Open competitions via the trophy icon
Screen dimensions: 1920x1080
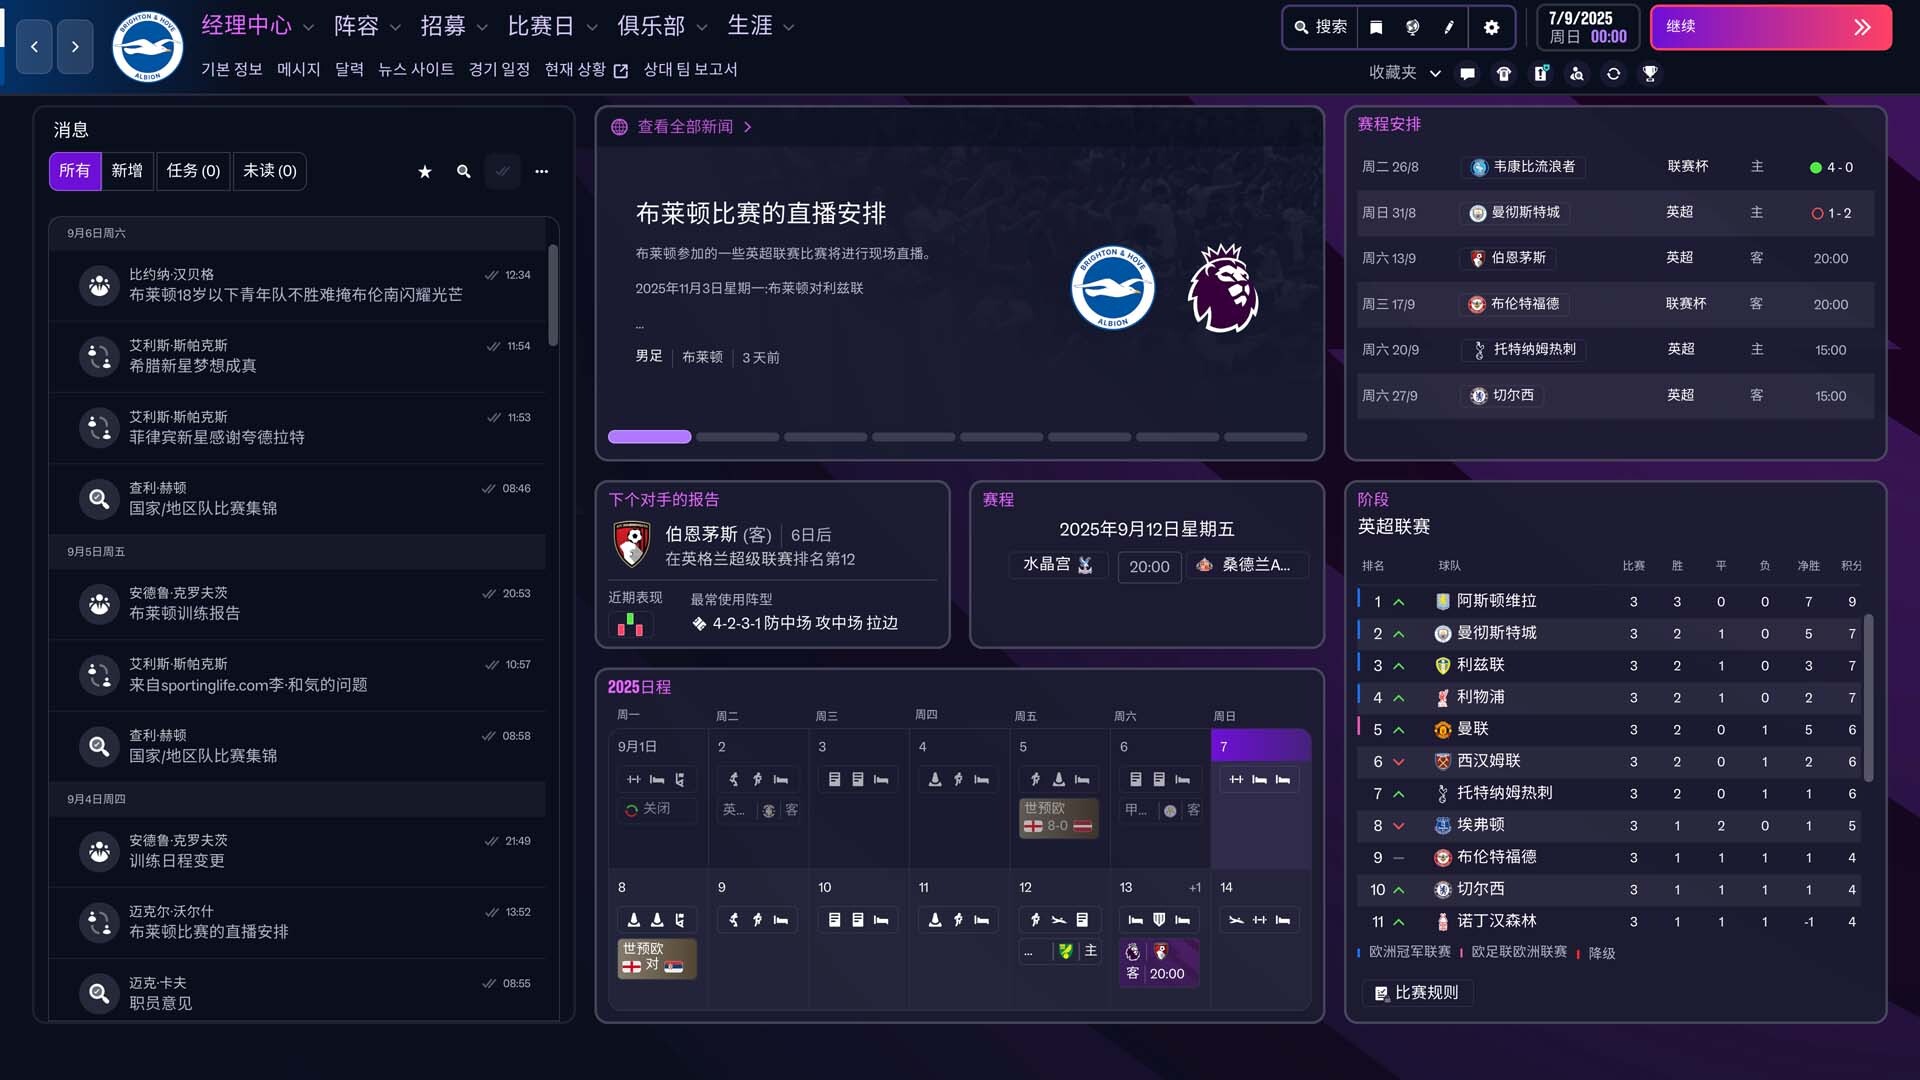1651,73
